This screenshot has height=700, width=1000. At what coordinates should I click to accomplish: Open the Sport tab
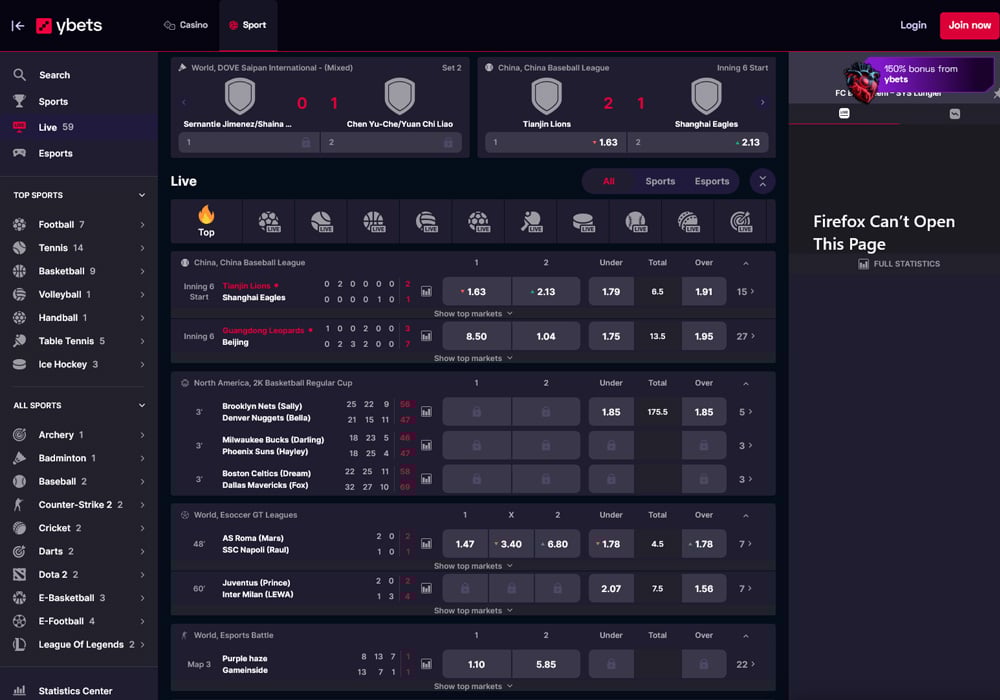point(248,25)
